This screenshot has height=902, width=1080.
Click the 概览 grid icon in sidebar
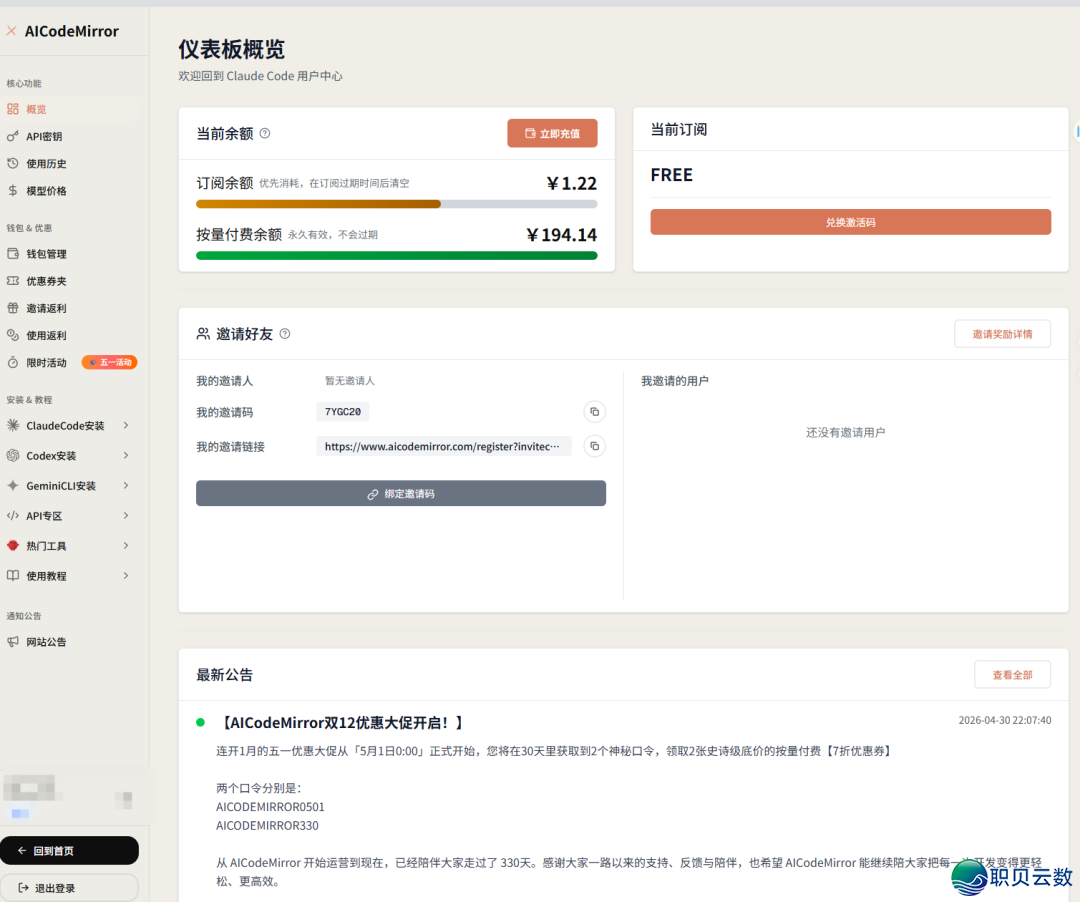click(13, 109)
